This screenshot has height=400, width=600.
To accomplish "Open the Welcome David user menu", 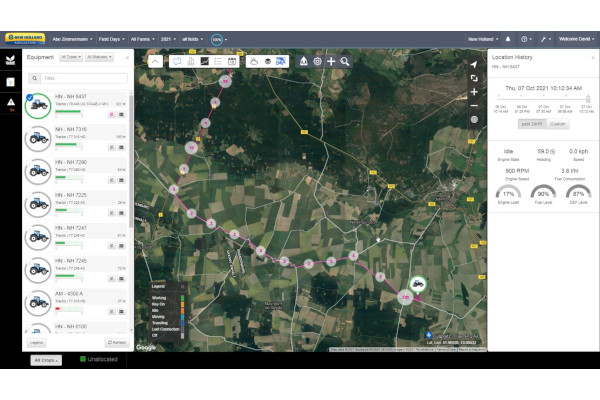I will 576,39.
